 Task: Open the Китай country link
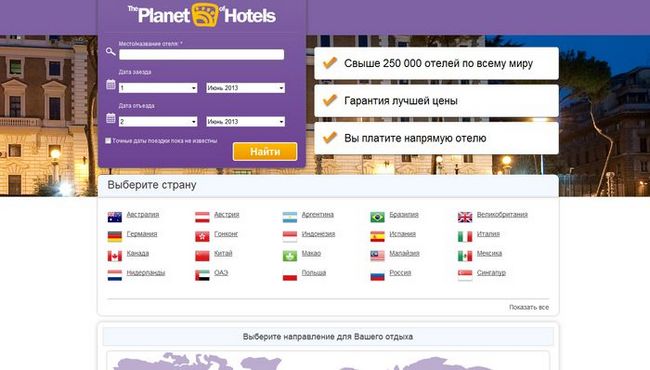(x=223, y=254)
